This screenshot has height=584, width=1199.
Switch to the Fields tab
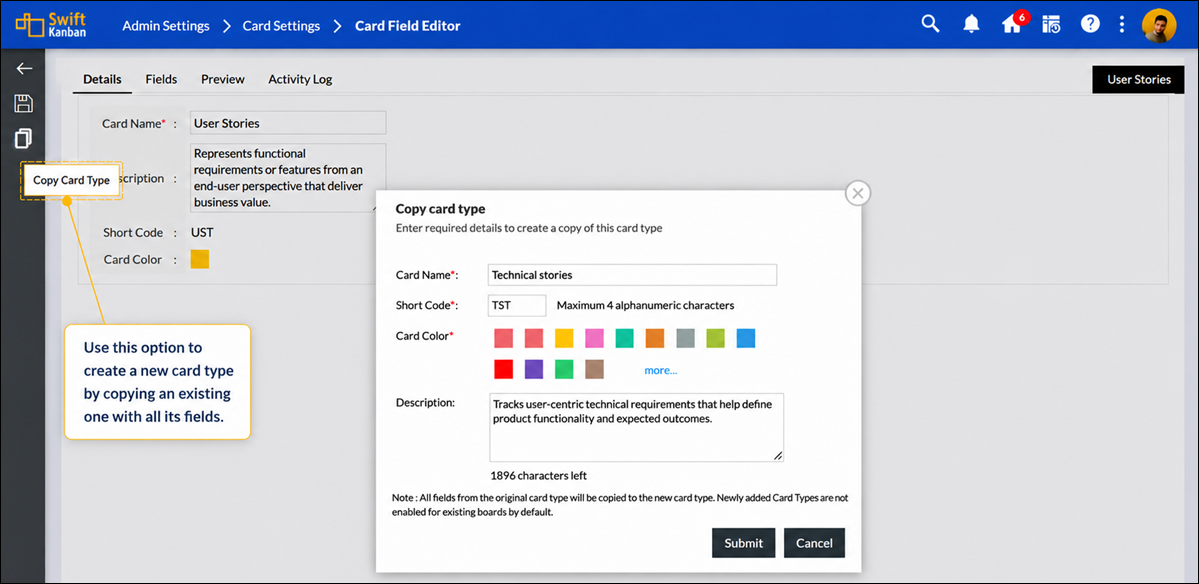click(x=161, y=79)
